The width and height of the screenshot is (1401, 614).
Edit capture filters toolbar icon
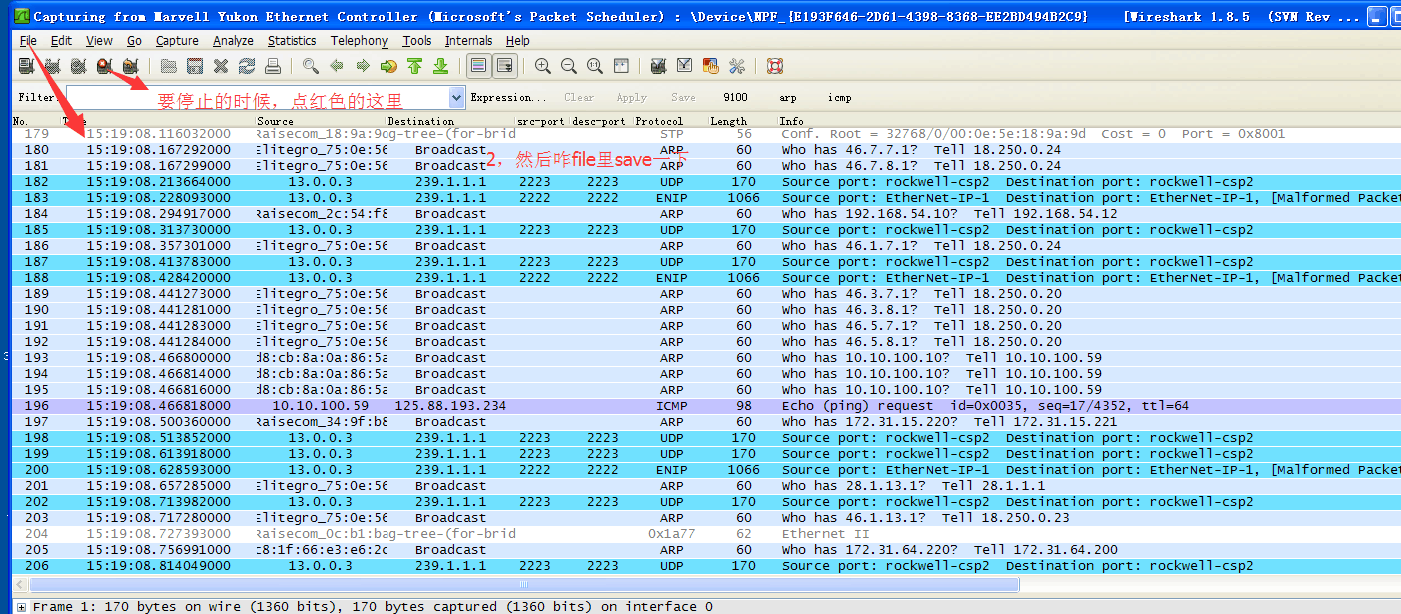tap(659, 66)
